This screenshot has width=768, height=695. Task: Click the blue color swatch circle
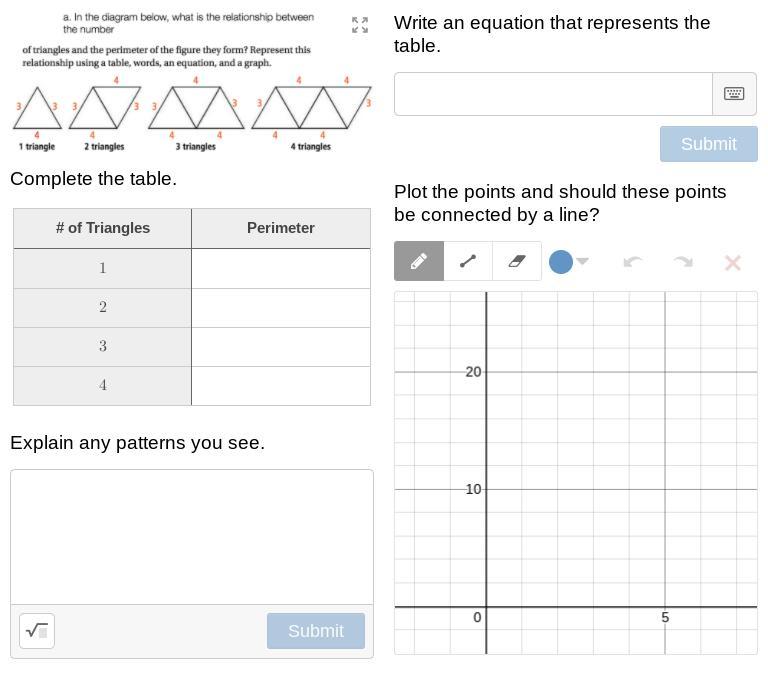point(561,262)
